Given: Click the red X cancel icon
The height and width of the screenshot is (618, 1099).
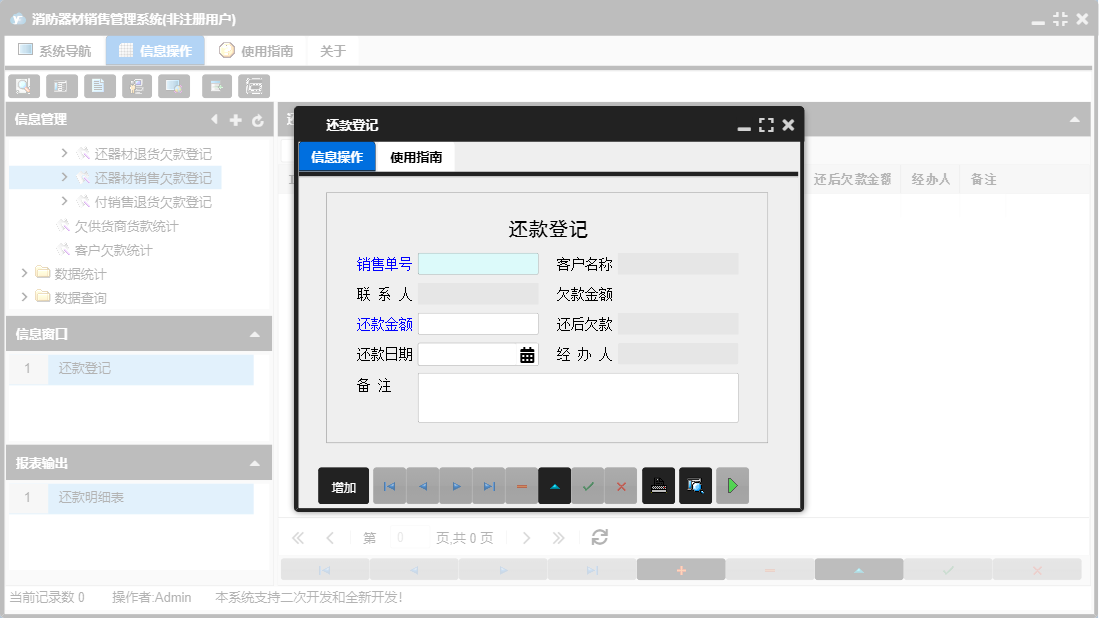Looking at the screenshot, I should point(622,485).
